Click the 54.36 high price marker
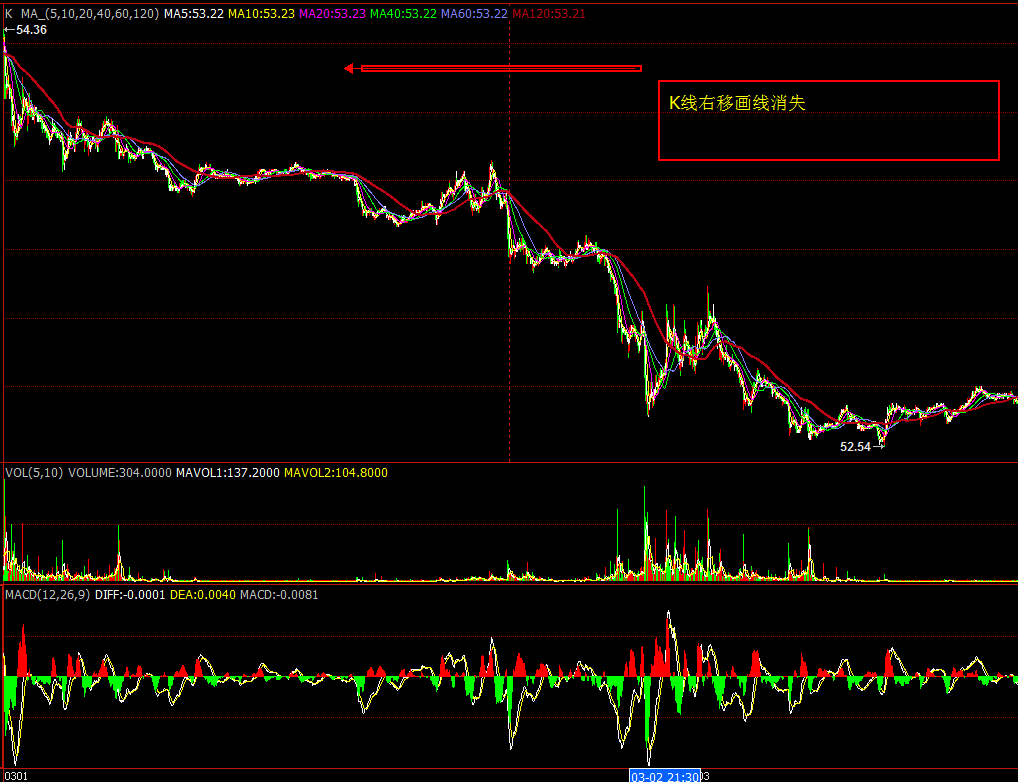The width and height of the screenshot is (1018, 782). [27, 30]
